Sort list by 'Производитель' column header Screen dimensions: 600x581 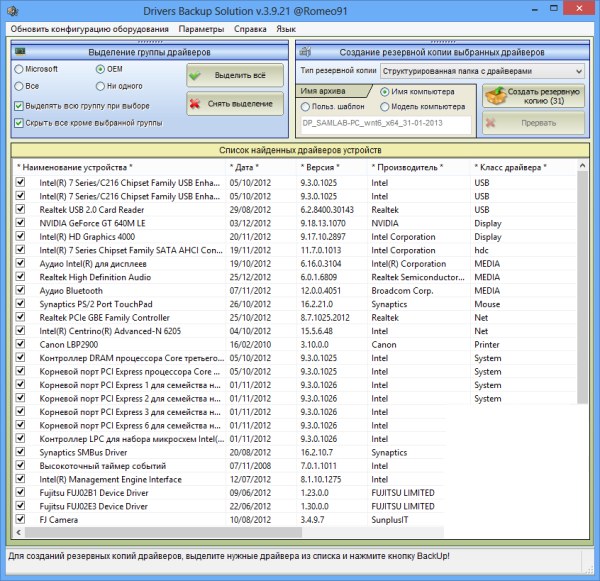pyautogui.click(x=407, y=167)
